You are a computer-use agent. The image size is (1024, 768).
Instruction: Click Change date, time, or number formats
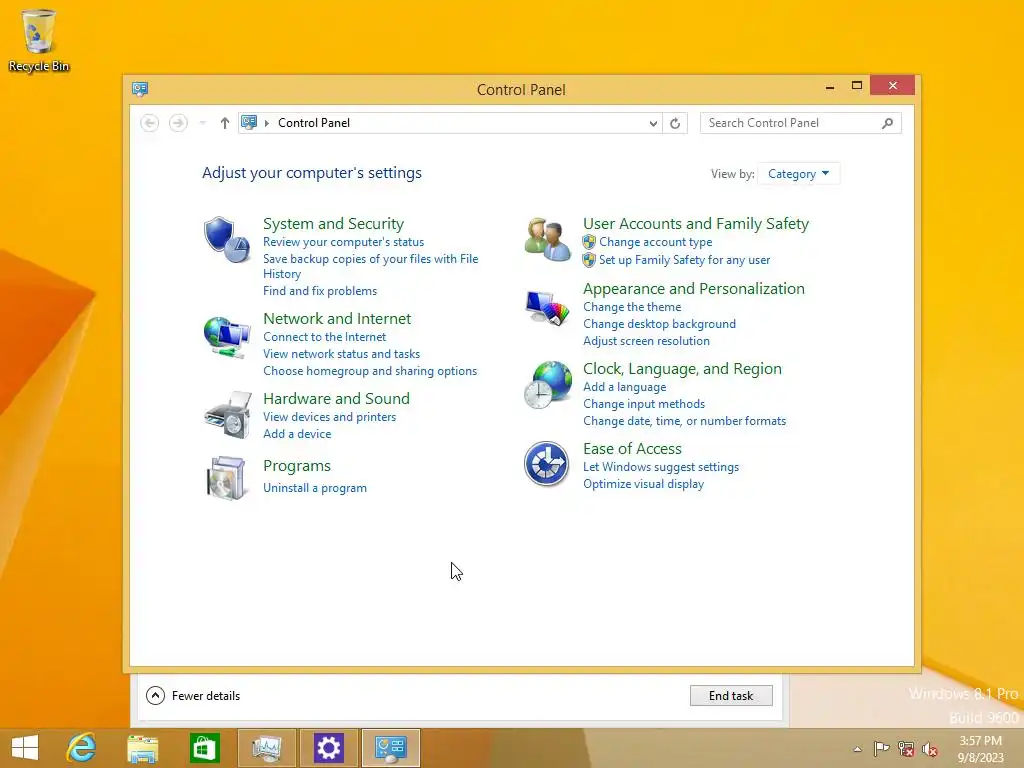tap(684, 421)
